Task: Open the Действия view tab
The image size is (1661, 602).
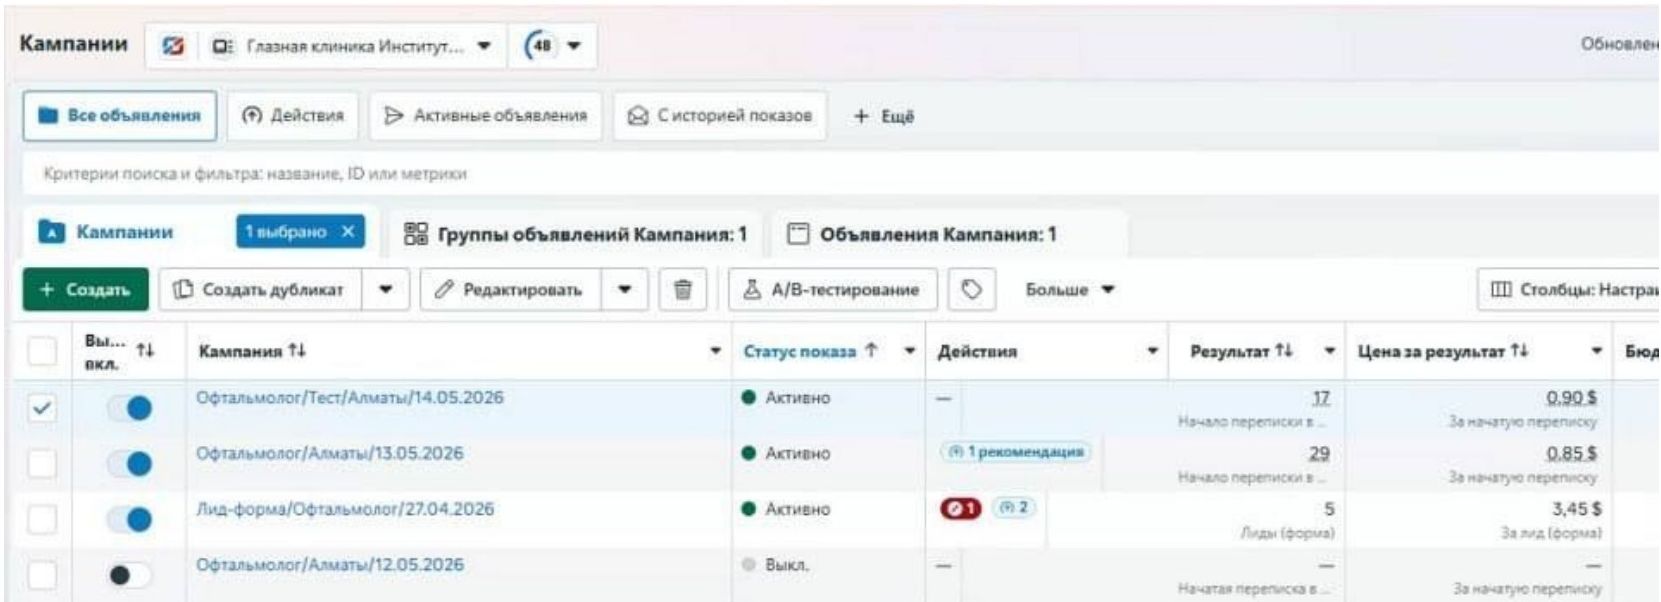Action: click(293, 116)
